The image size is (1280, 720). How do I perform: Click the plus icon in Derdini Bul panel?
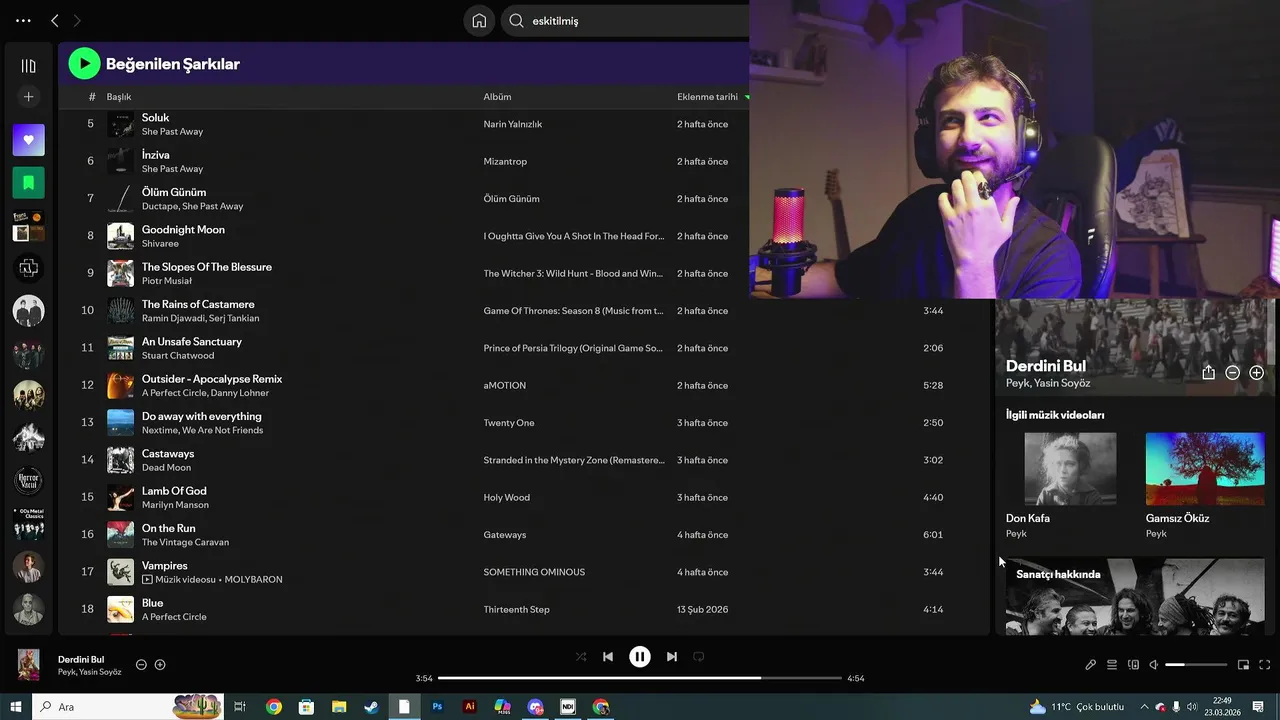pyautogui.click(x=1256, y=372)
